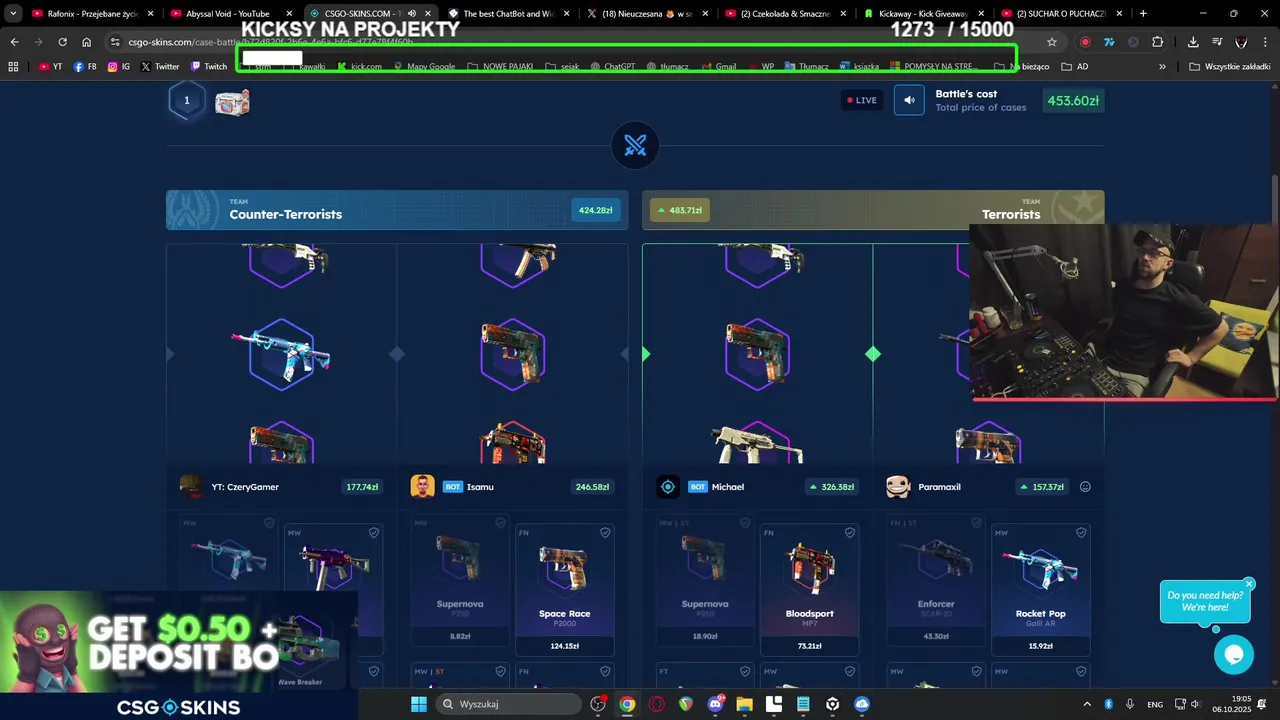Switch to the Abyssal Void YouTube tab

[232, 14]
